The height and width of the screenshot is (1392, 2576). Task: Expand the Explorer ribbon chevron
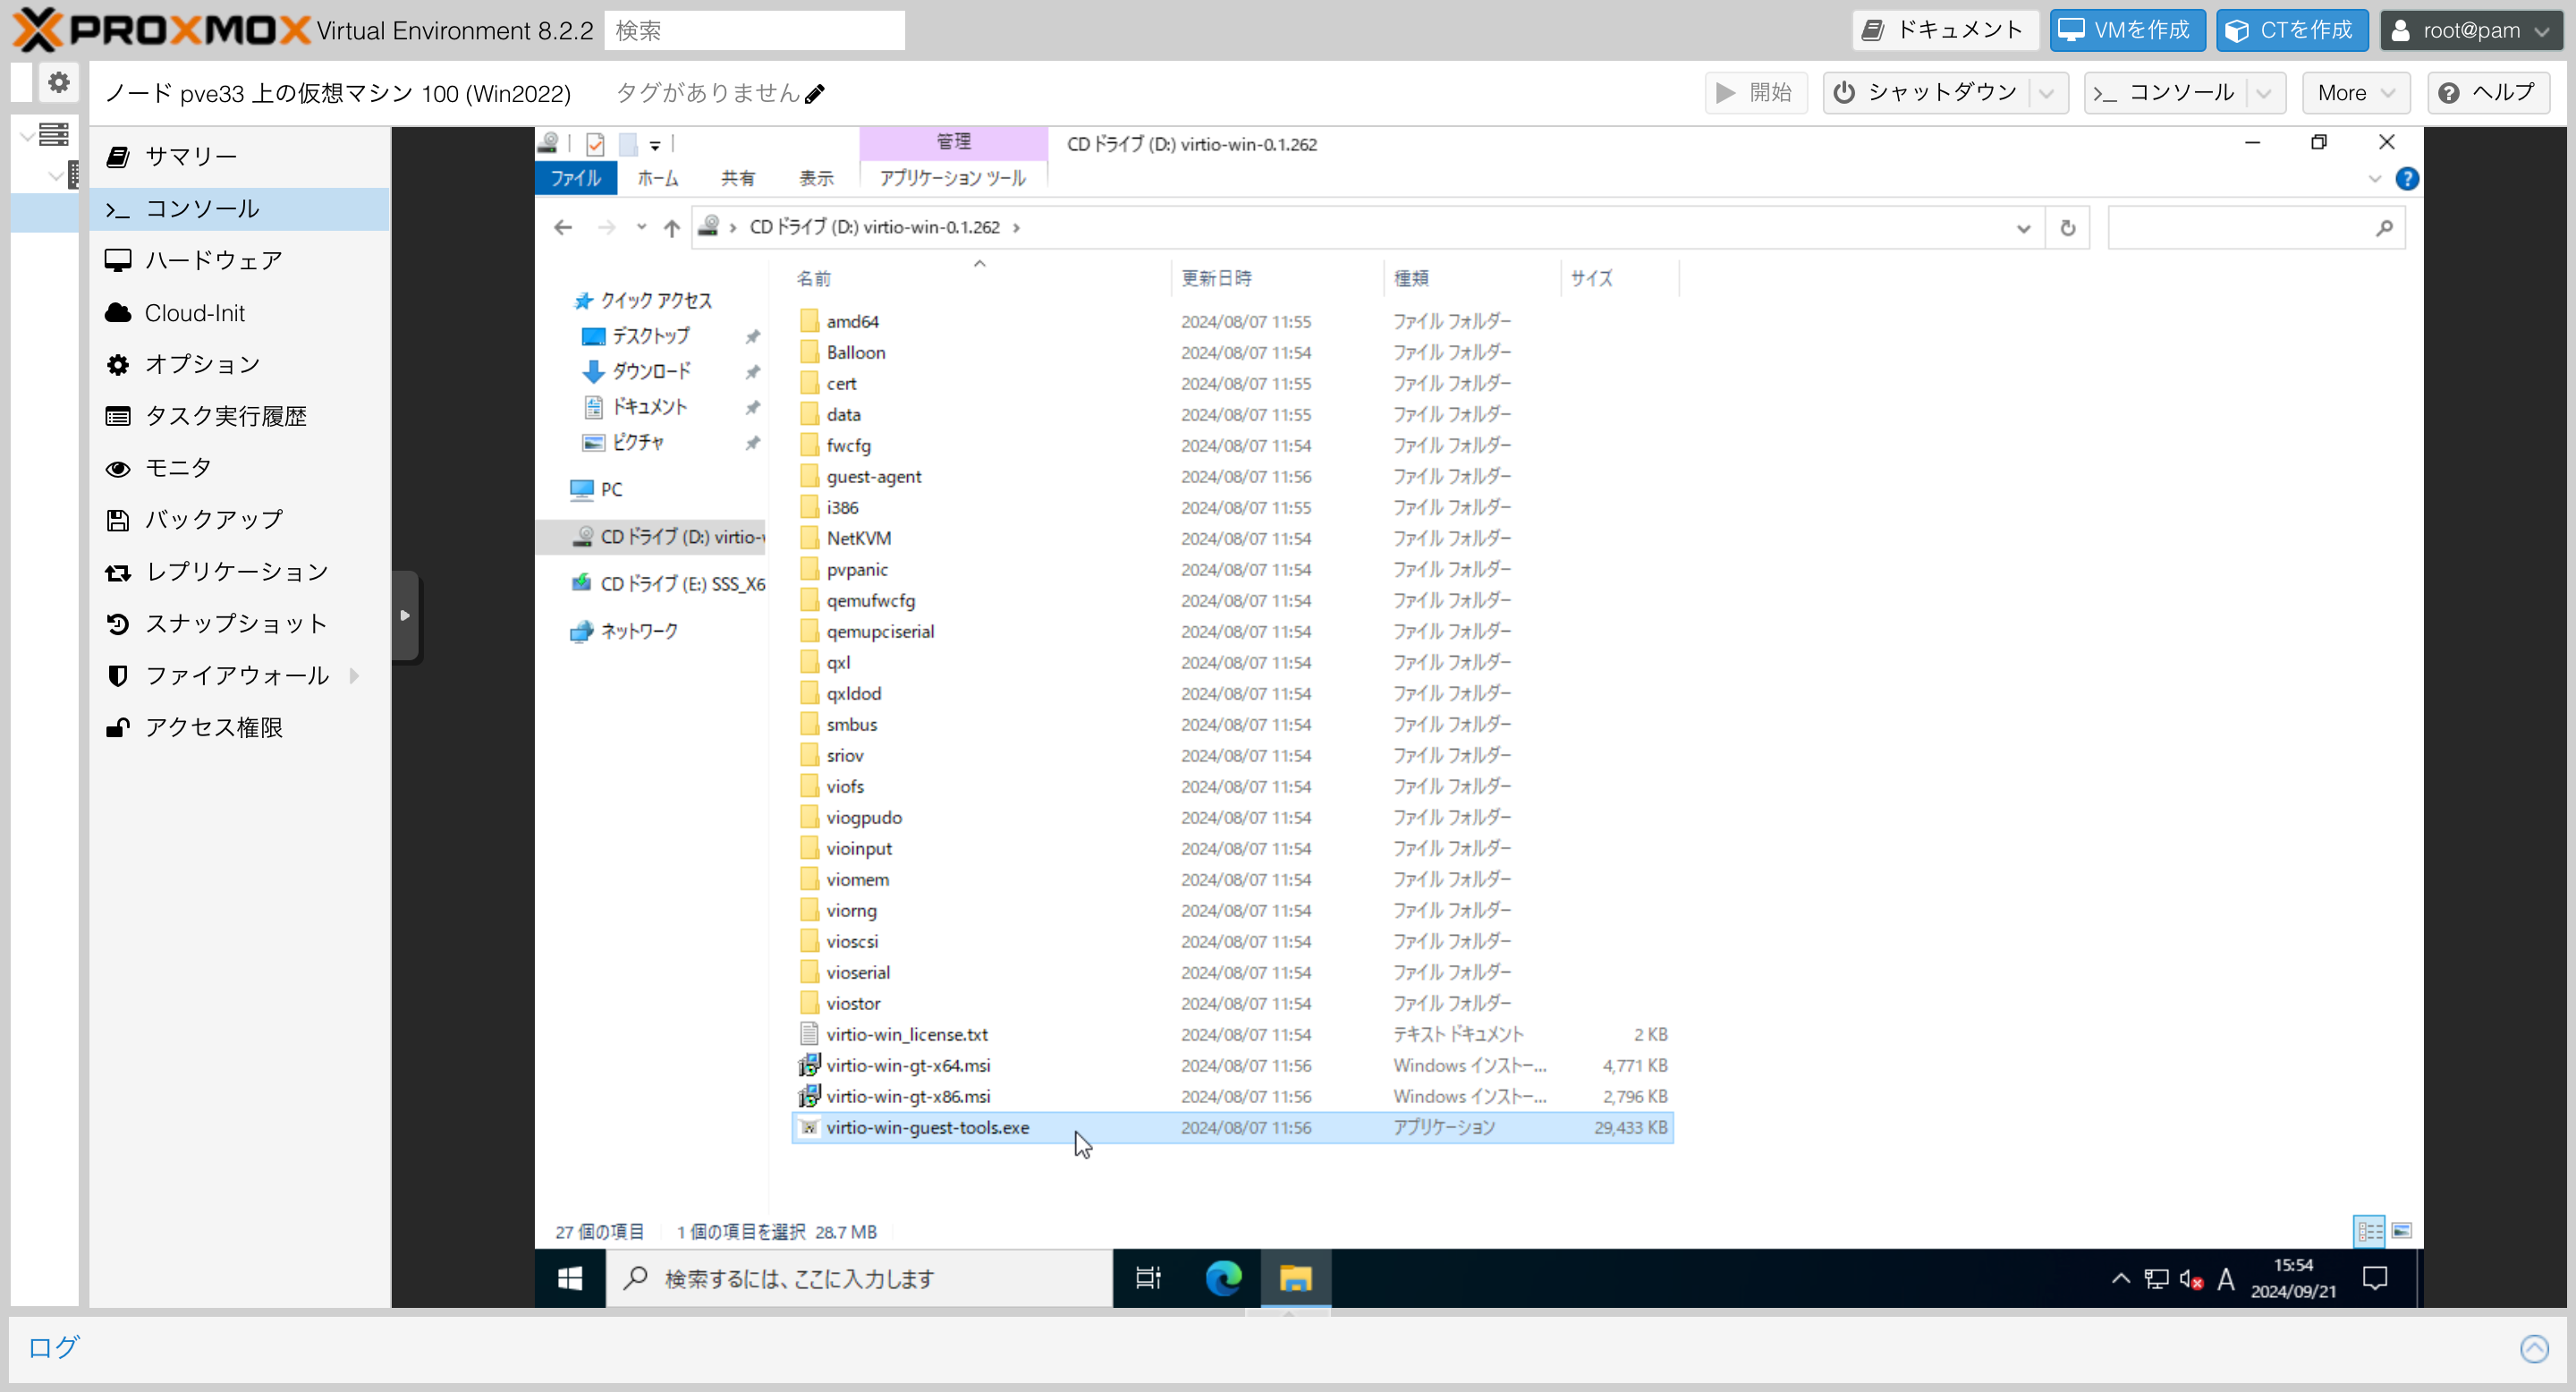point(2375,179)
